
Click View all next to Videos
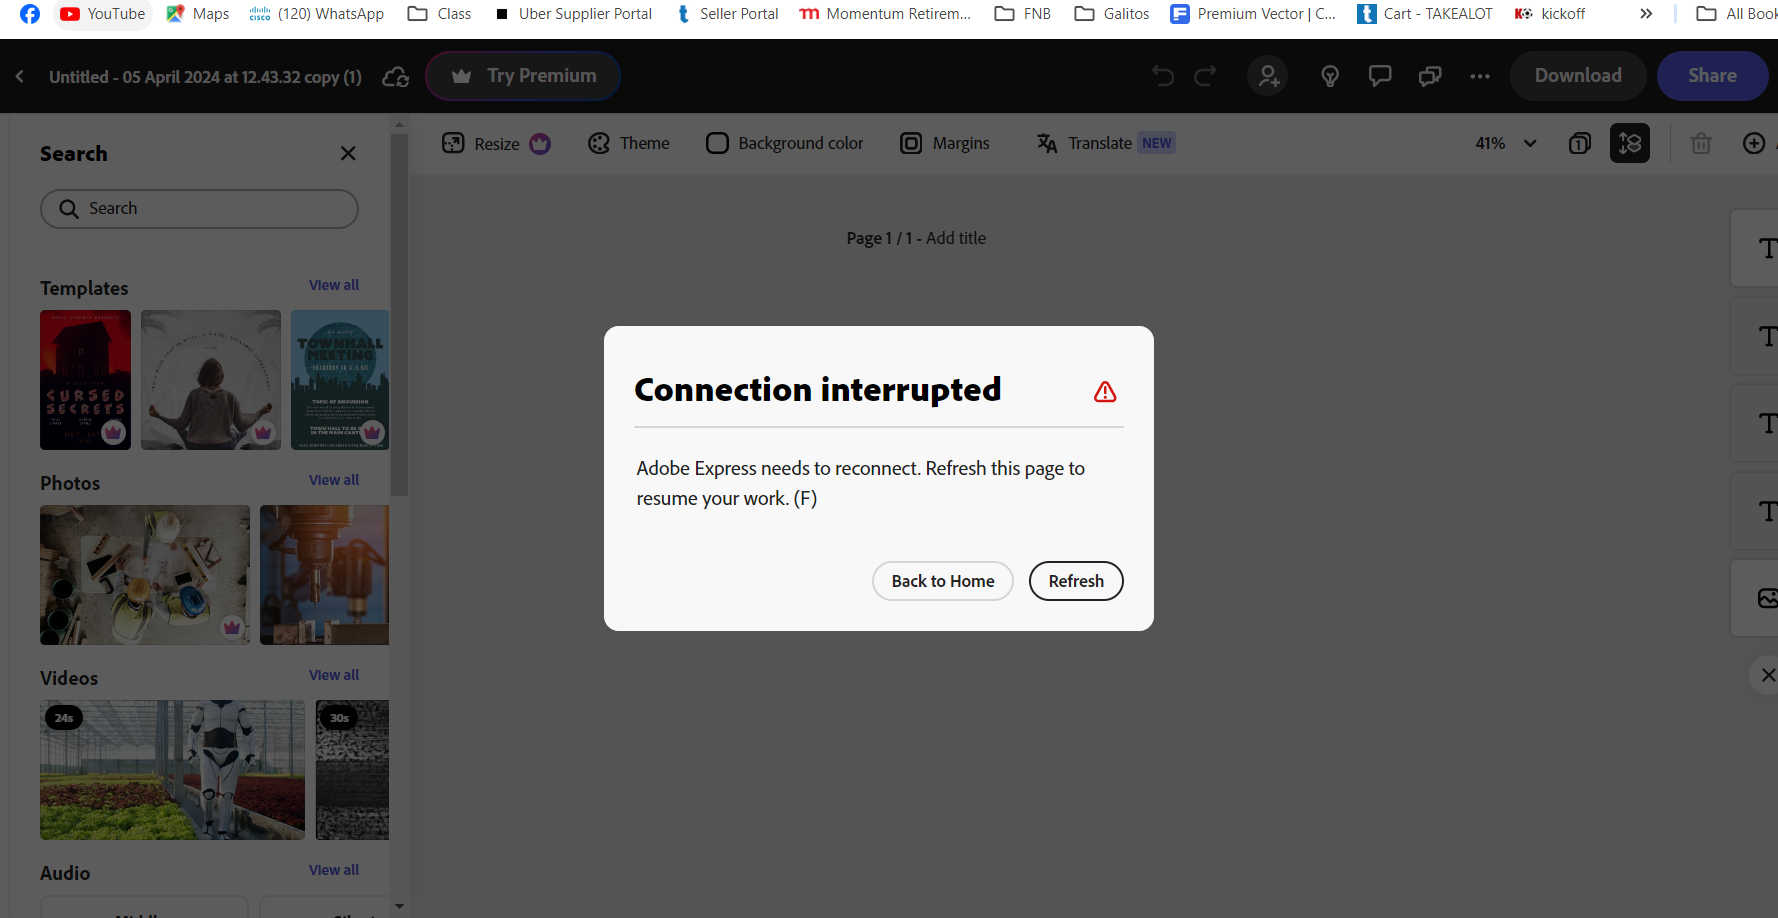pyautogui.click(x=334, y=675)
